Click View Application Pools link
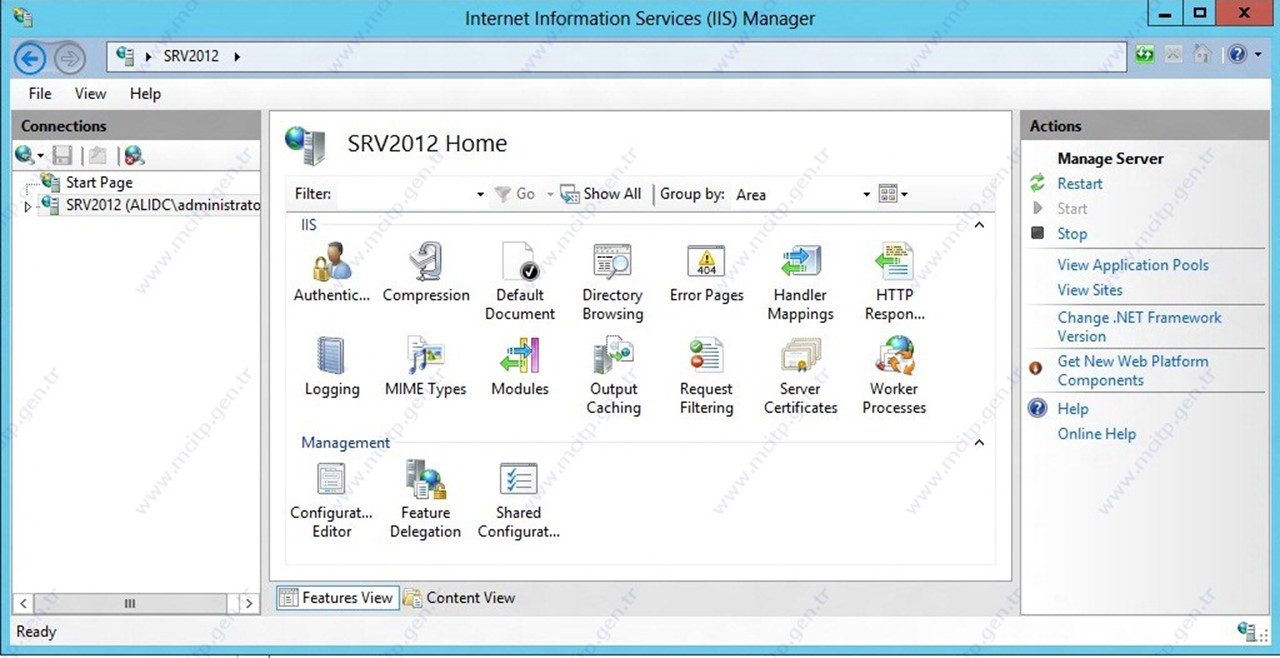Viewport: 1280px width, 658px height. coord(1132,265)
